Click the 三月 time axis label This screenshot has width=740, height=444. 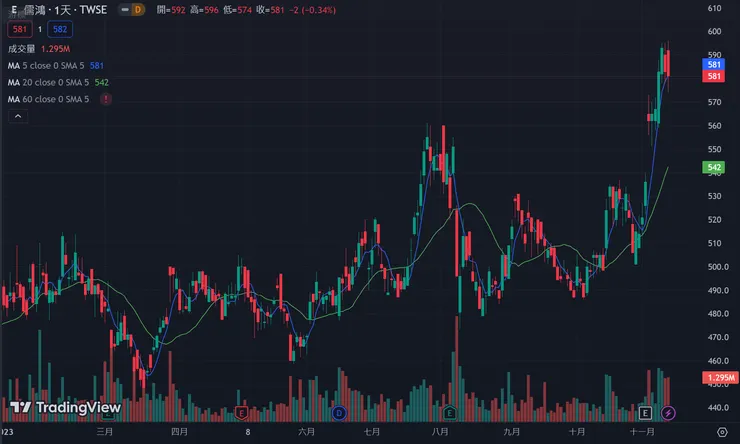[105, 432]
